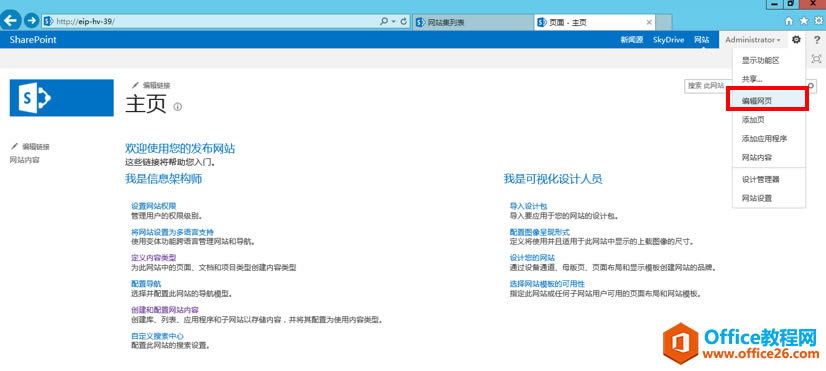Open IE Favorites star icon

click(x=804, y=21)
